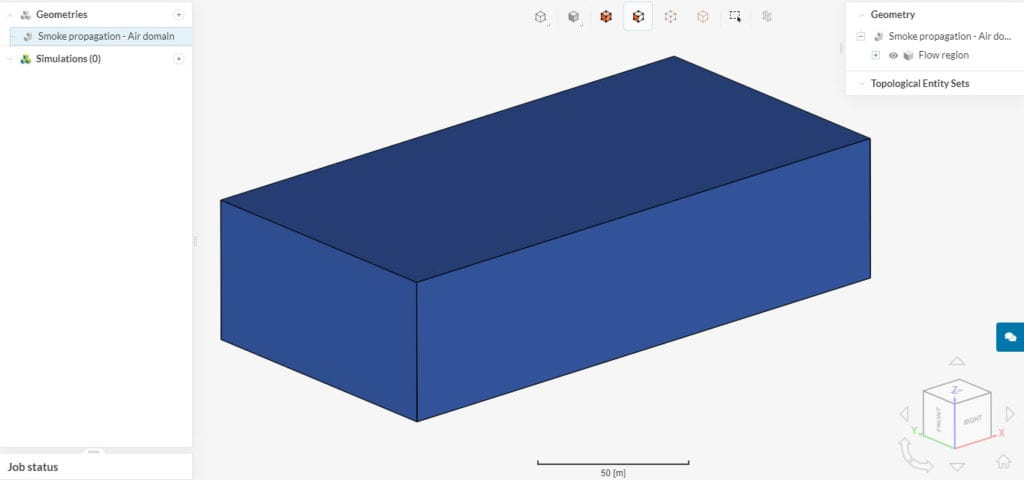This screenshot has height=480, width=1024.
Task: Click the right Geometry panel splitter handle
Action: [x=842, y=48]
